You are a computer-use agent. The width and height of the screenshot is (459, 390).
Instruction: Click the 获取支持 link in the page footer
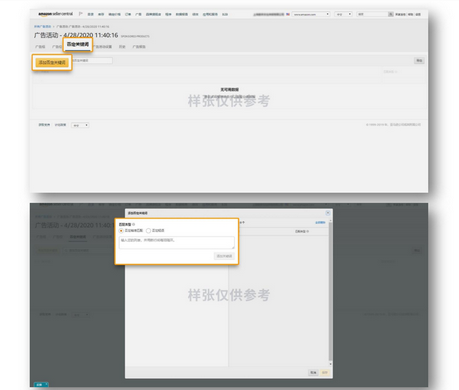click(x=44, y=125)
